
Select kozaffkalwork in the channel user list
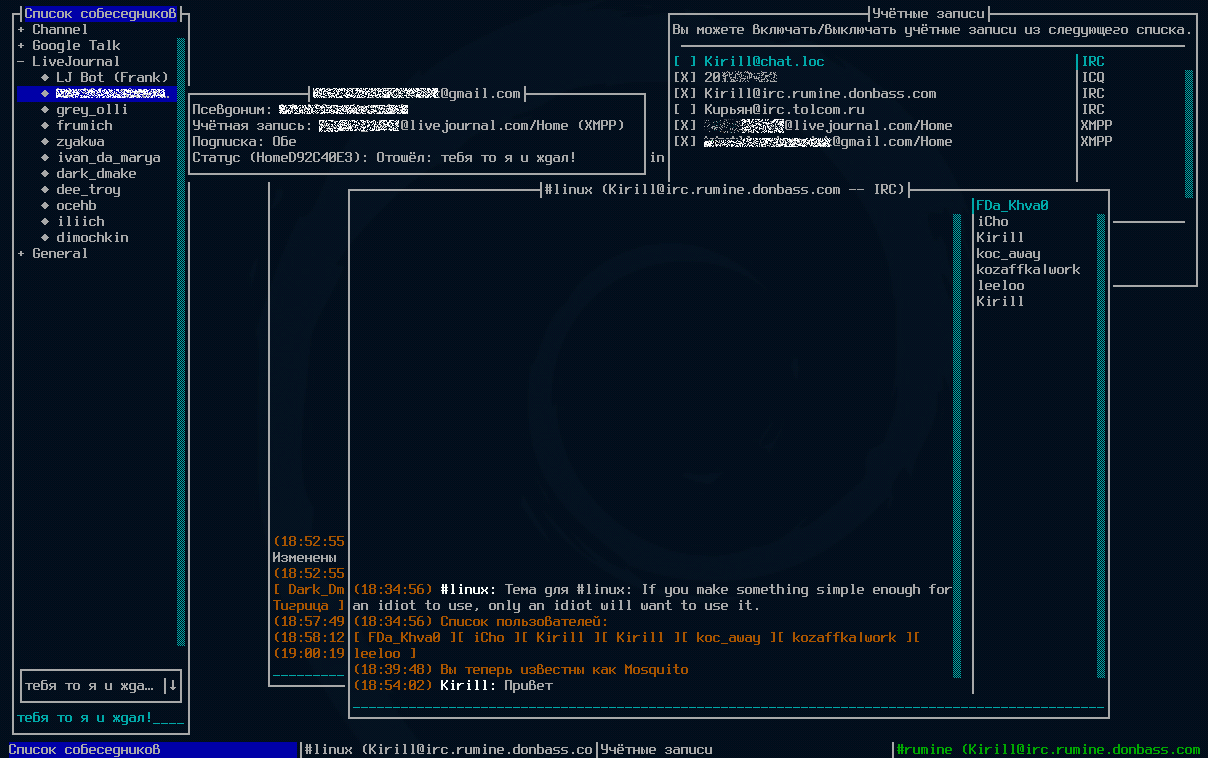click(x=1028, y=269)
